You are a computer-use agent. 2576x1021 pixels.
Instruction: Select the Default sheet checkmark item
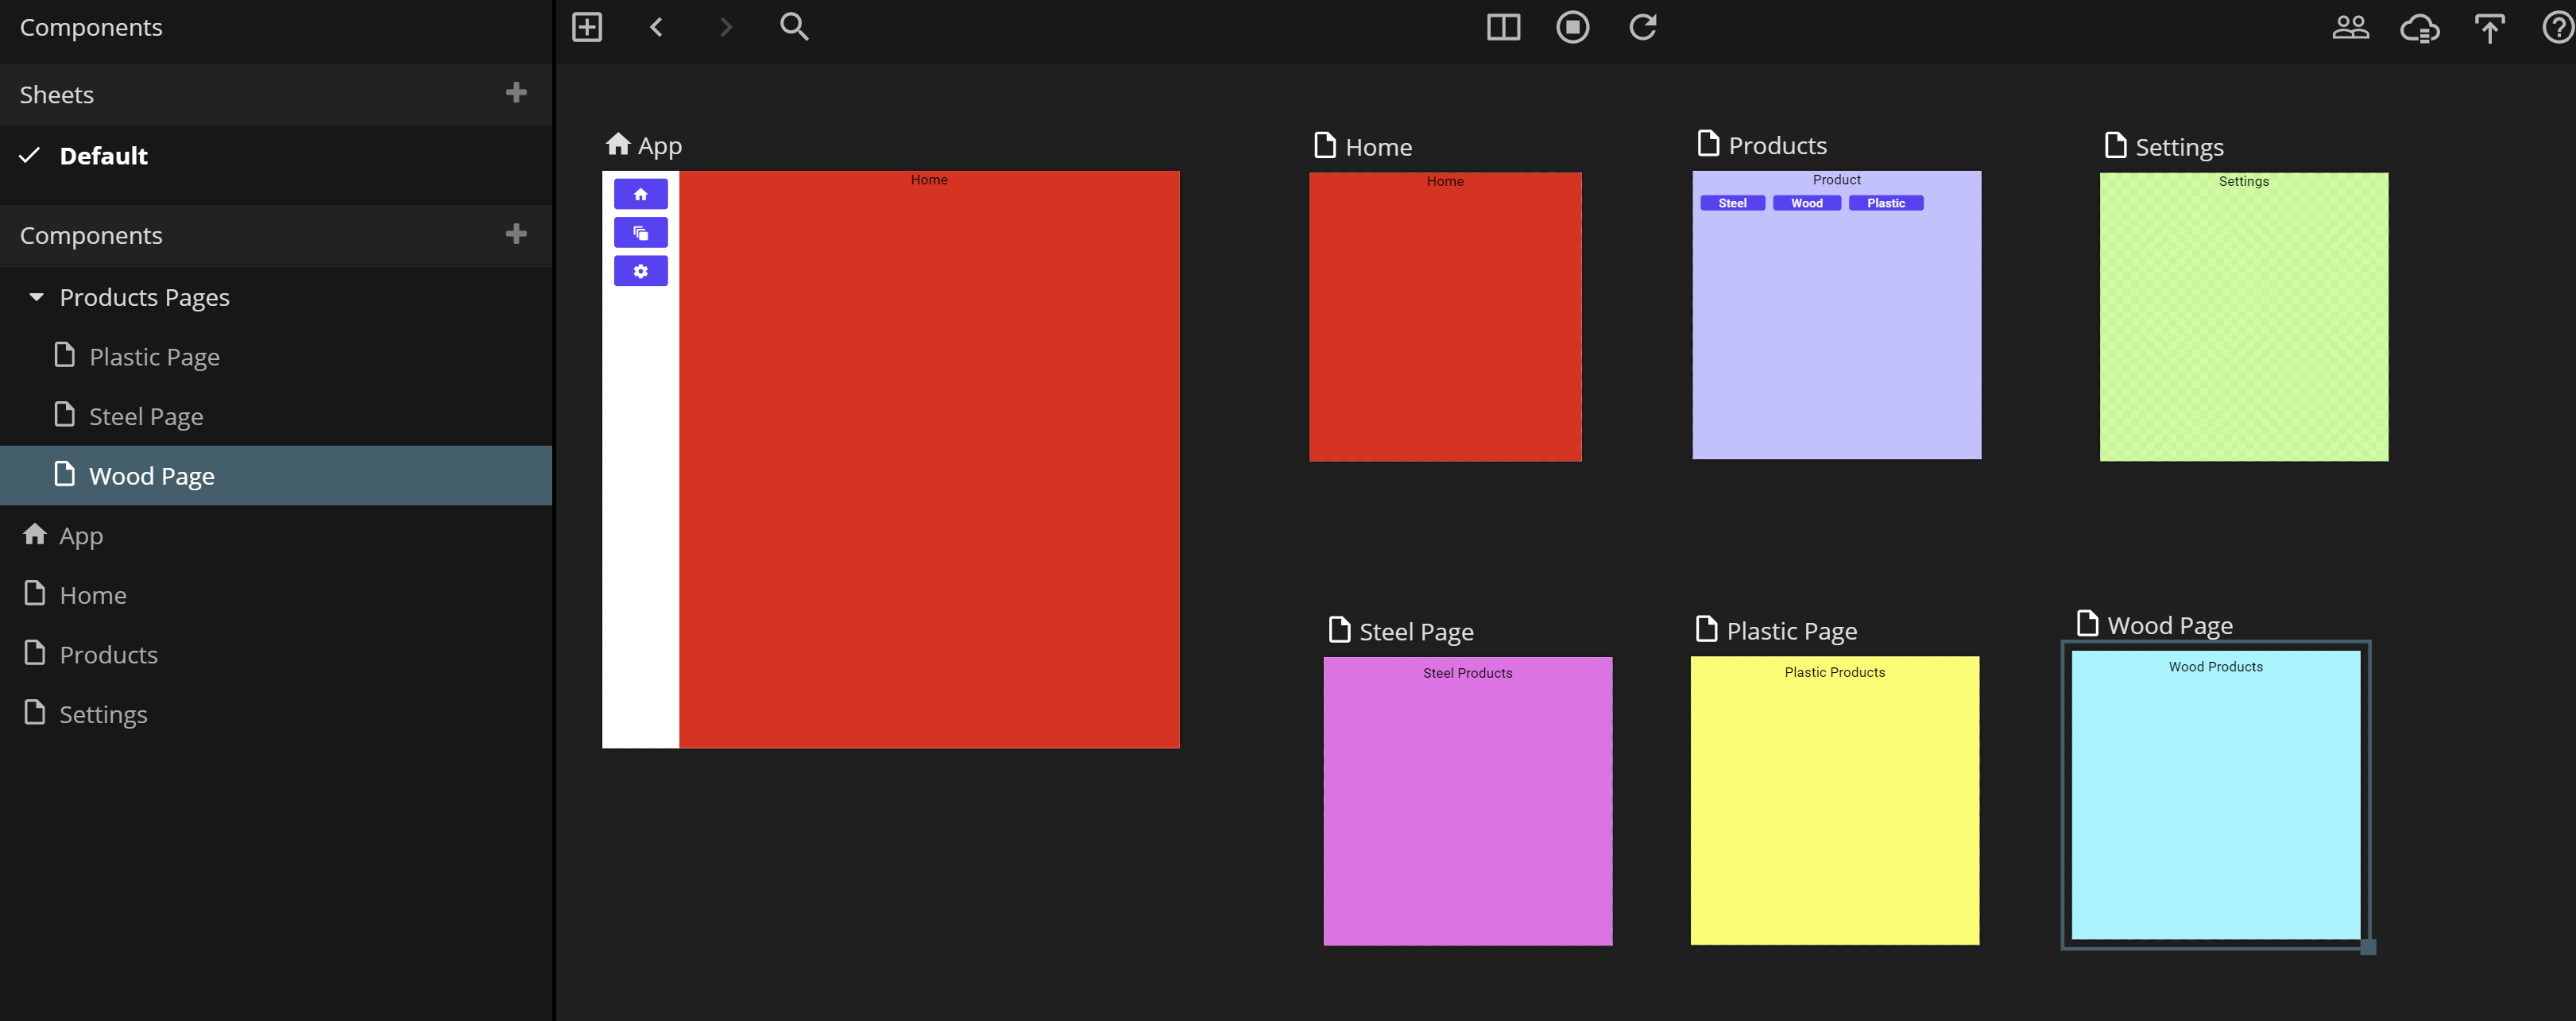click(103, 156)
